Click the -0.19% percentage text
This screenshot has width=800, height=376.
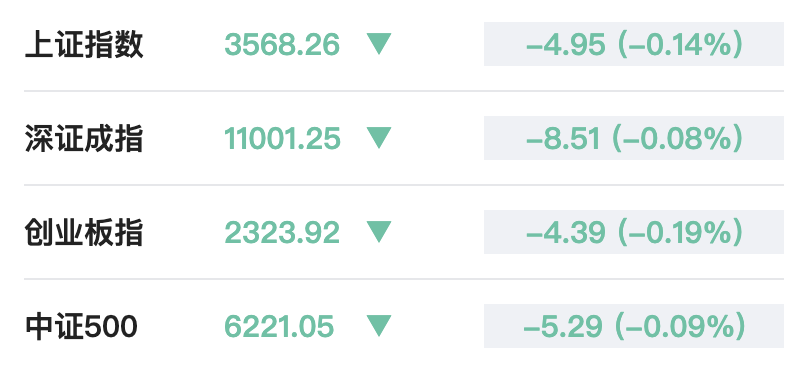680,232
